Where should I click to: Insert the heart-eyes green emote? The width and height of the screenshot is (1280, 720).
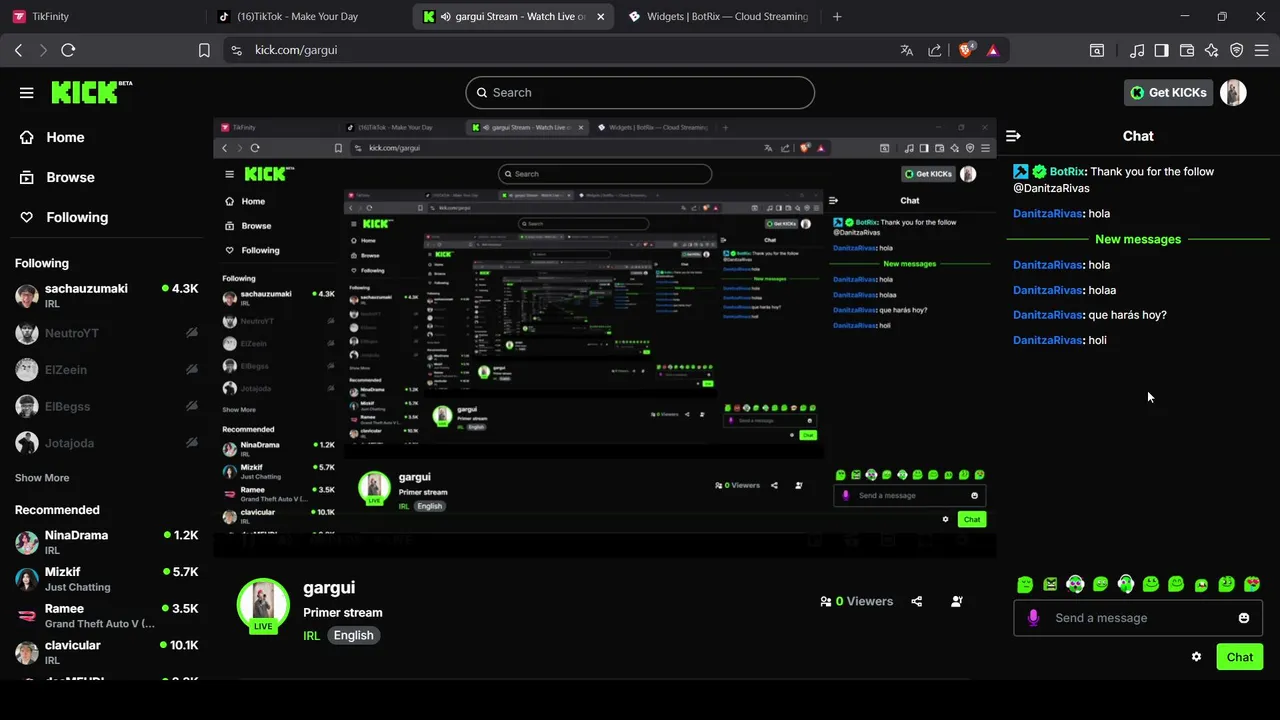pos(1252,584)
